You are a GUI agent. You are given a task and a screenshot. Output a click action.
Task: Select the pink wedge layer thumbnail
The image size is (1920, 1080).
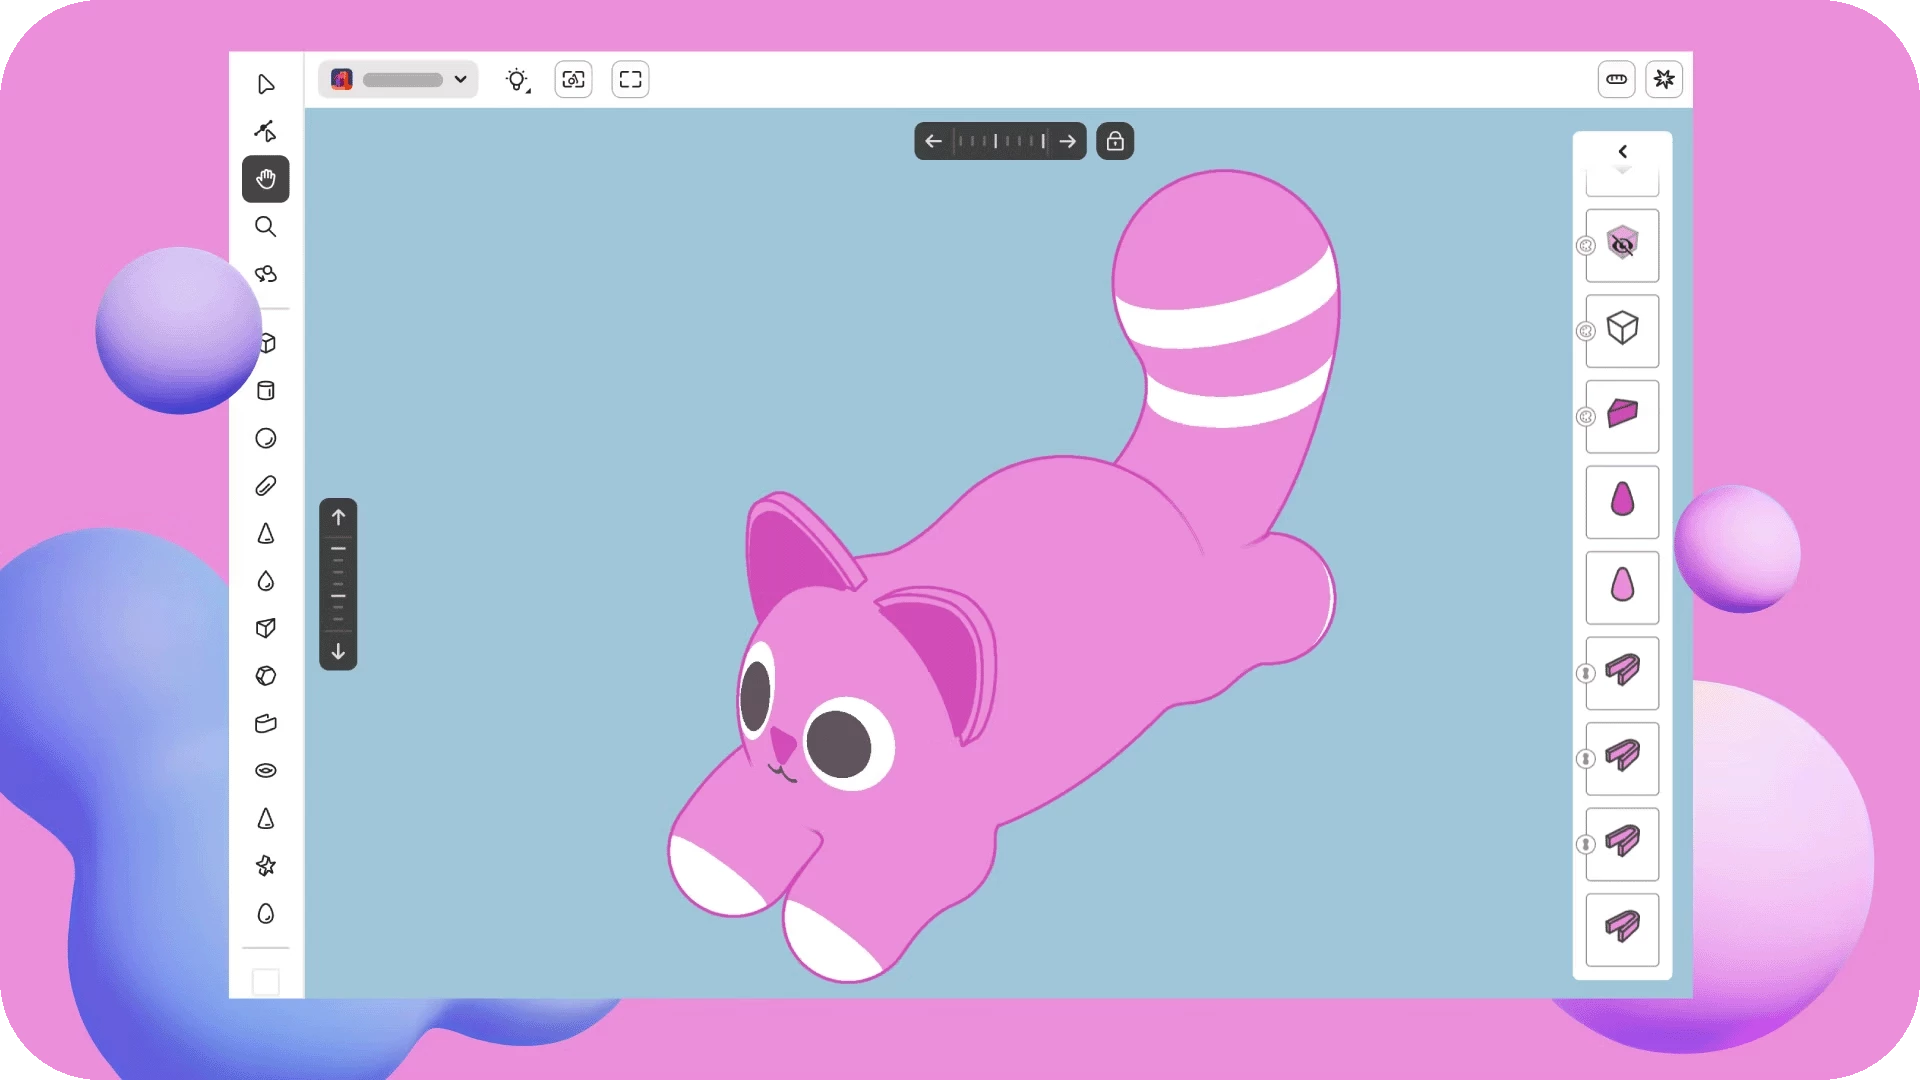(x=1622, y=415)
